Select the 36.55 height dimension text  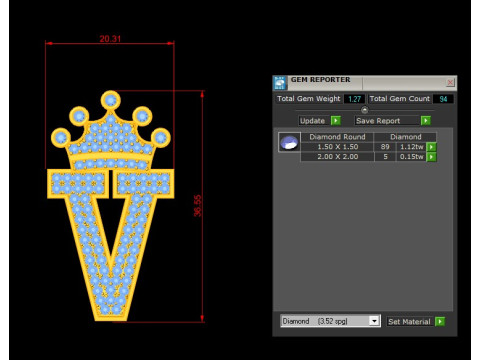(198, 206)
